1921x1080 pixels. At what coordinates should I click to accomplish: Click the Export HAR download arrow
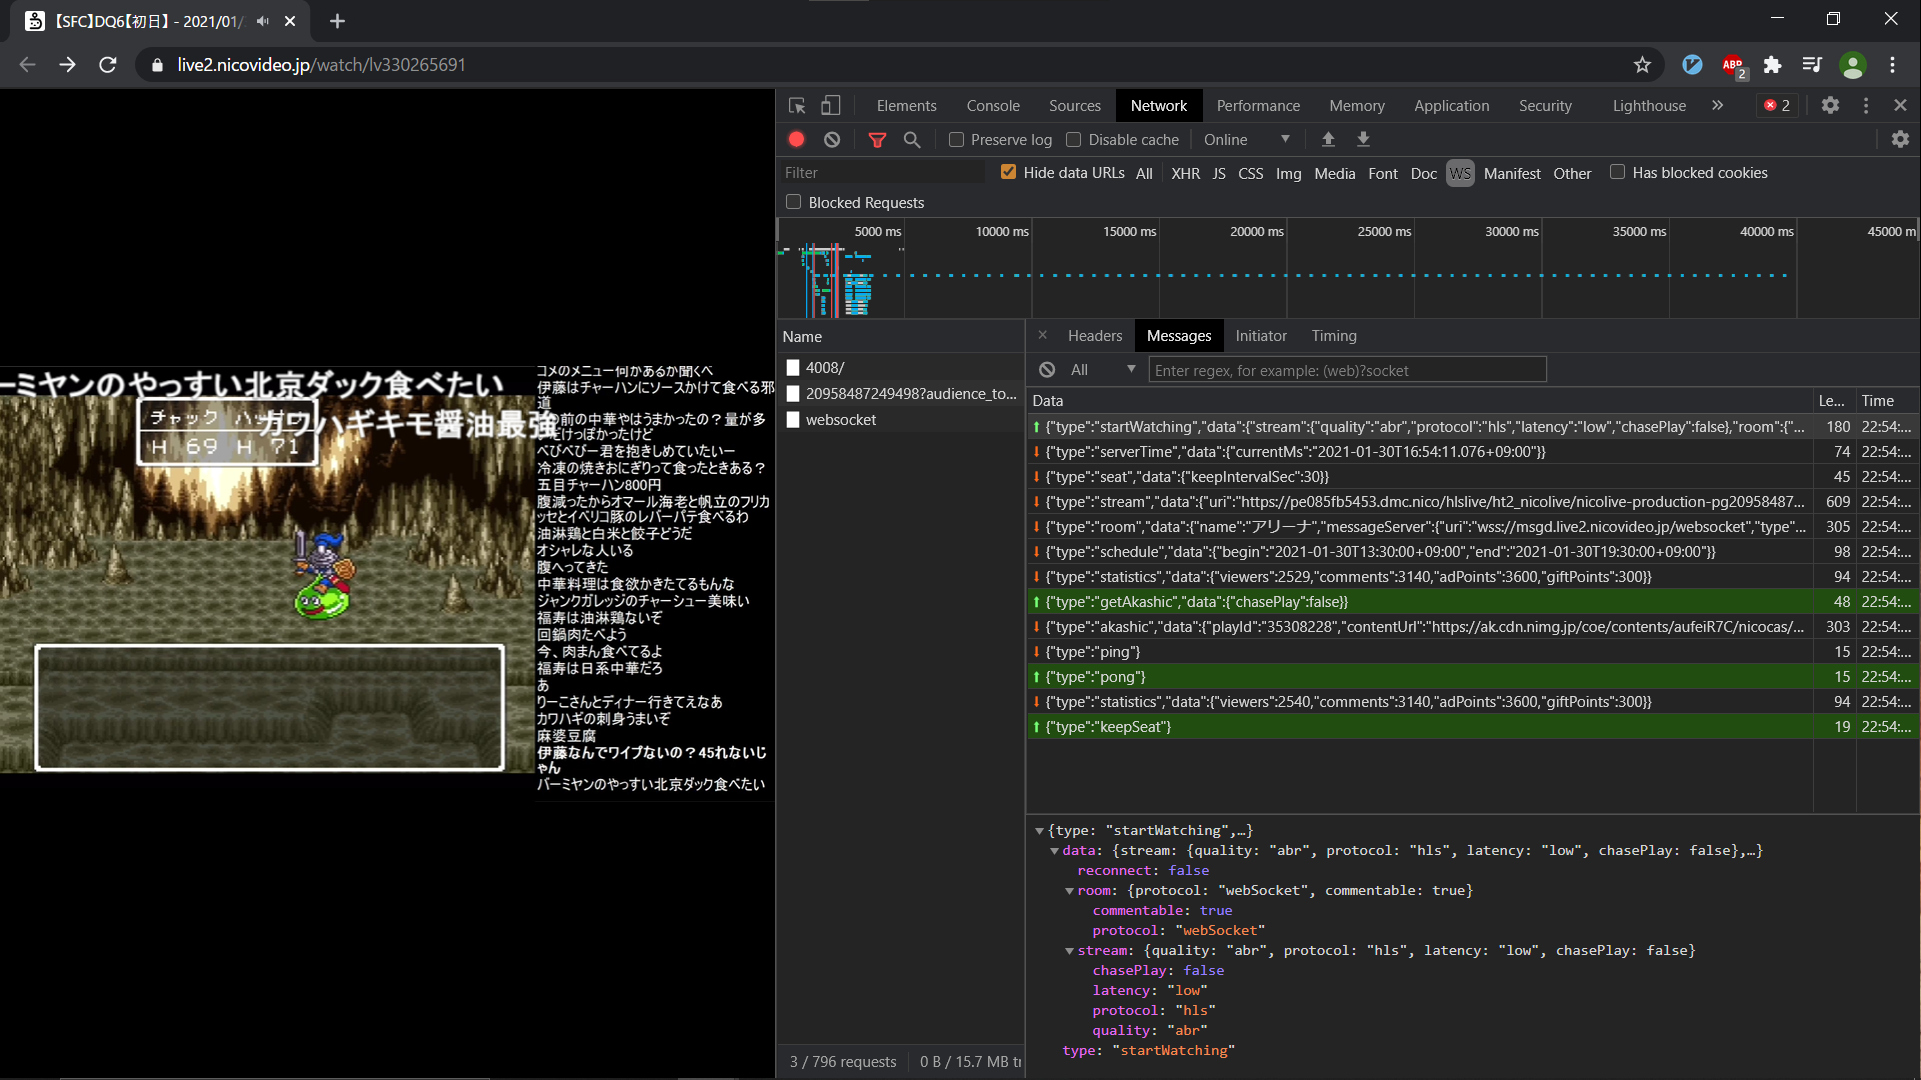click(1363, 140)
